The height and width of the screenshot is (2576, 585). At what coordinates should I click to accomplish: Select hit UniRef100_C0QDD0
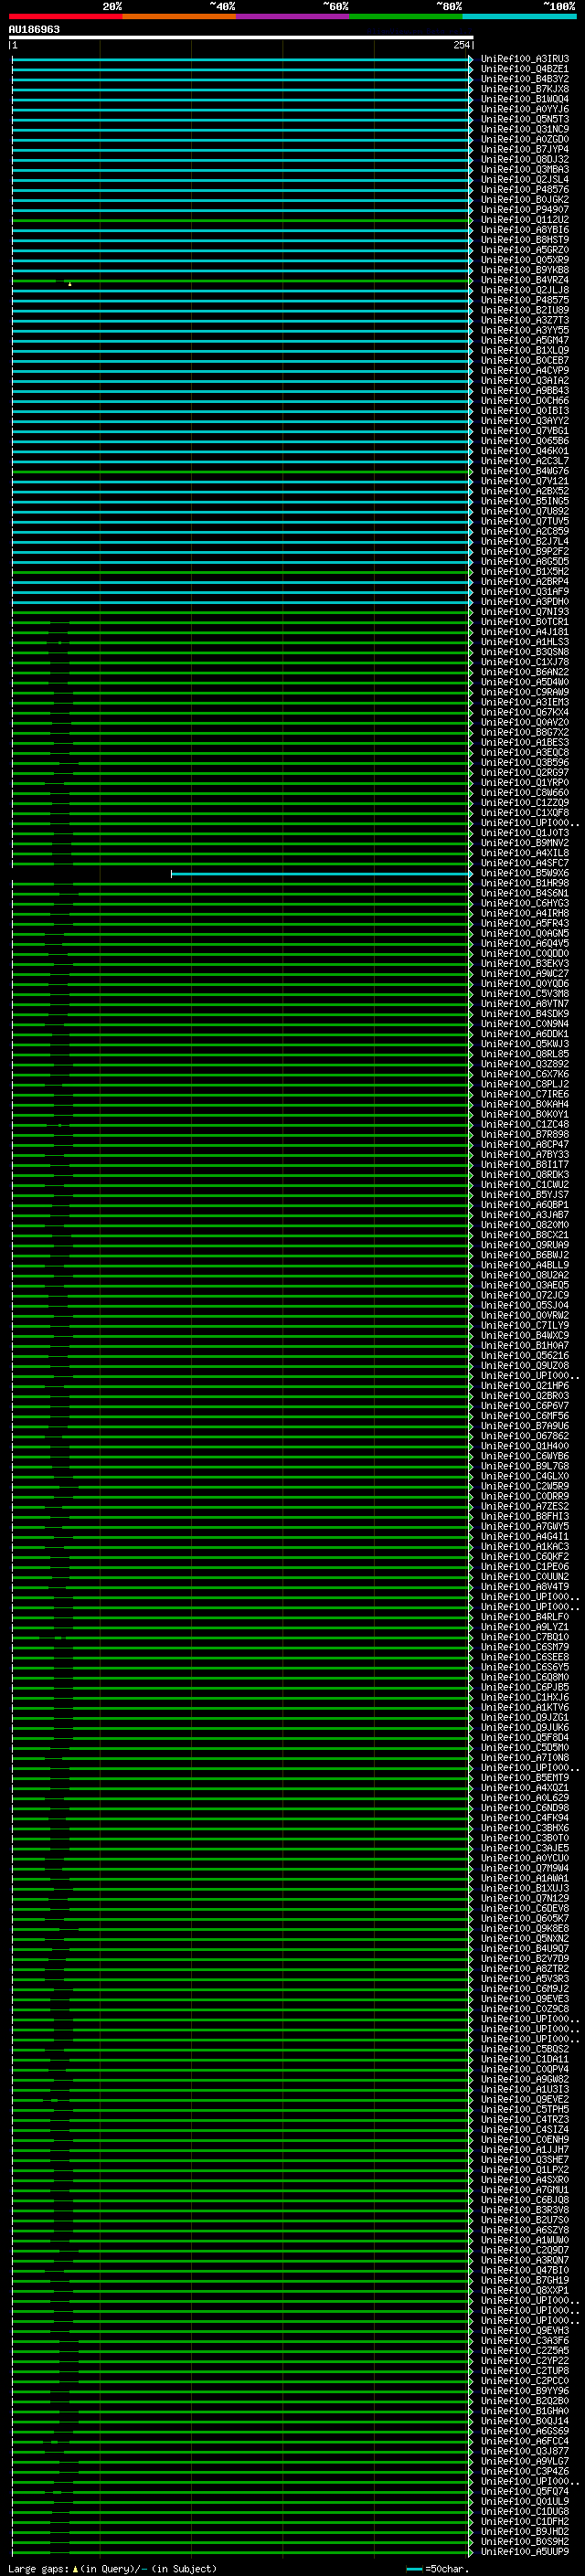pyautogui.click(x=525, y=954)
